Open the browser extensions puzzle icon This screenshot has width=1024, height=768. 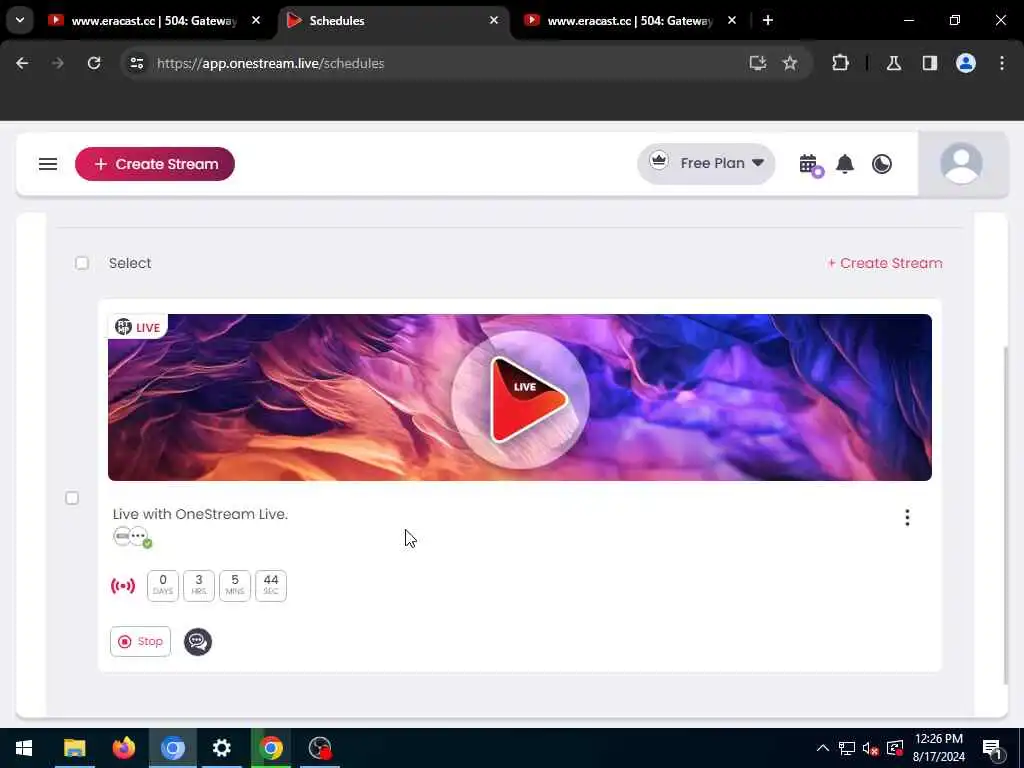point(840,63)
